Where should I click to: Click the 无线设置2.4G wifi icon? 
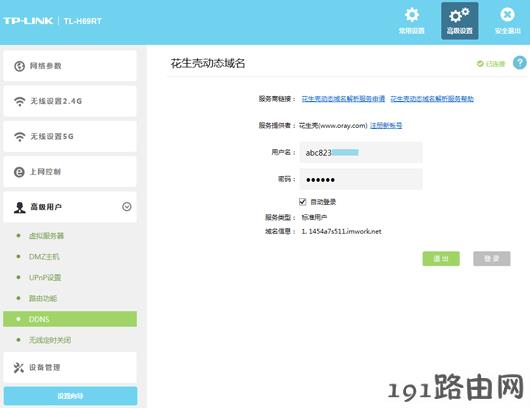20,101
